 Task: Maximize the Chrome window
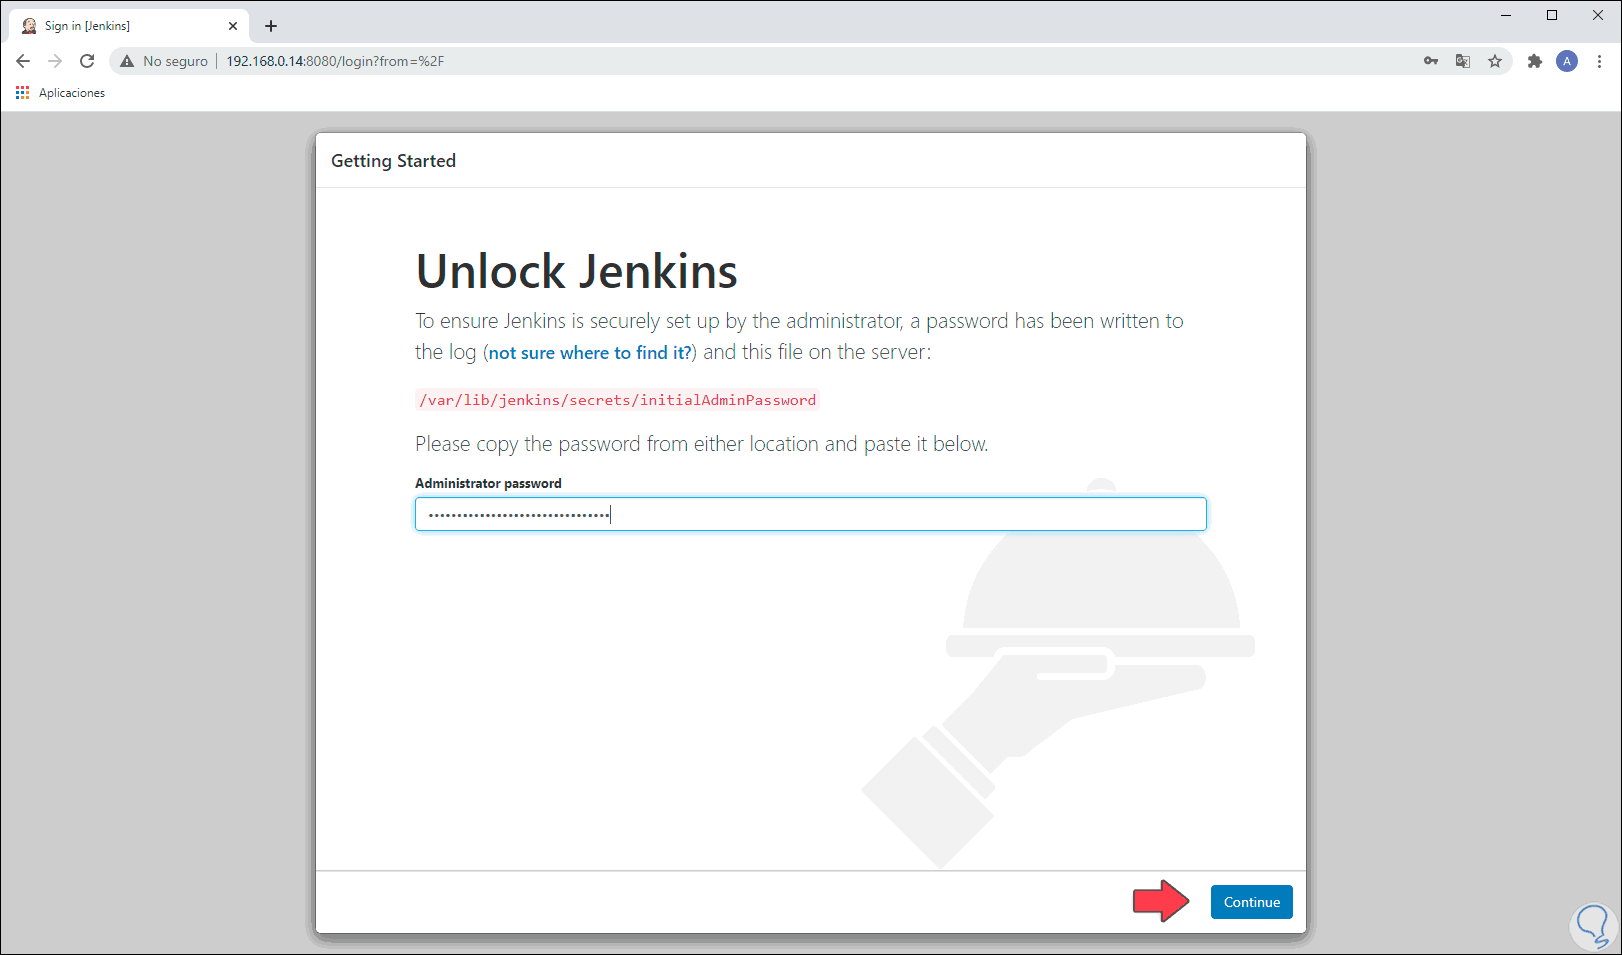pos(1552,15)
